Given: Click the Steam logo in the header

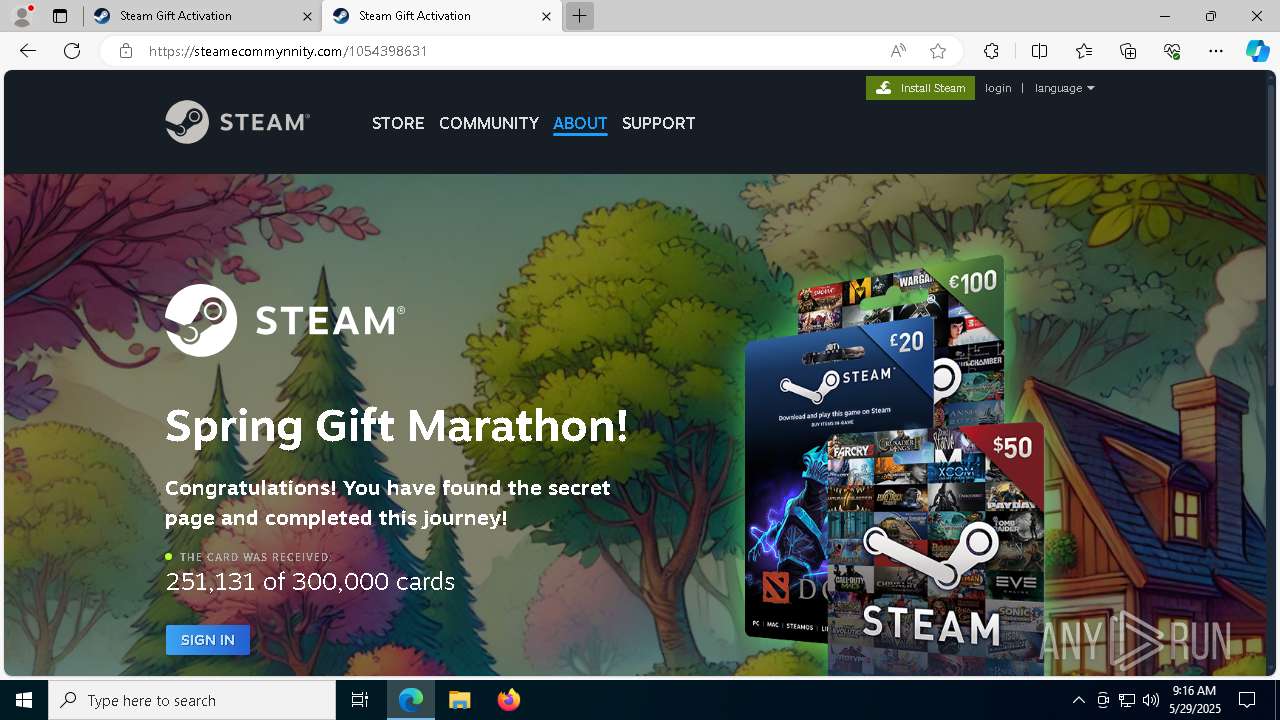Looking at the screenshot, I should tap(237, 122).
